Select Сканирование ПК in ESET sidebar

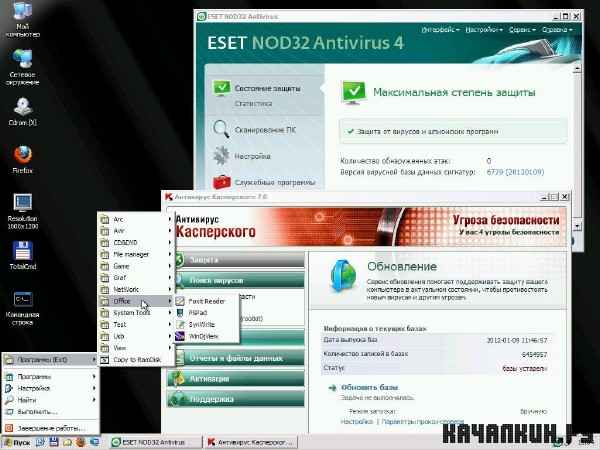[265, 130]
